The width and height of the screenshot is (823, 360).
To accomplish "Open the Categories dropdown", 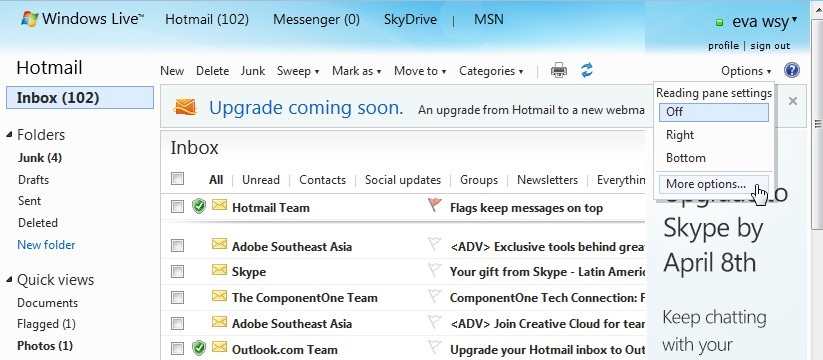I will click(x=491, y=71).
